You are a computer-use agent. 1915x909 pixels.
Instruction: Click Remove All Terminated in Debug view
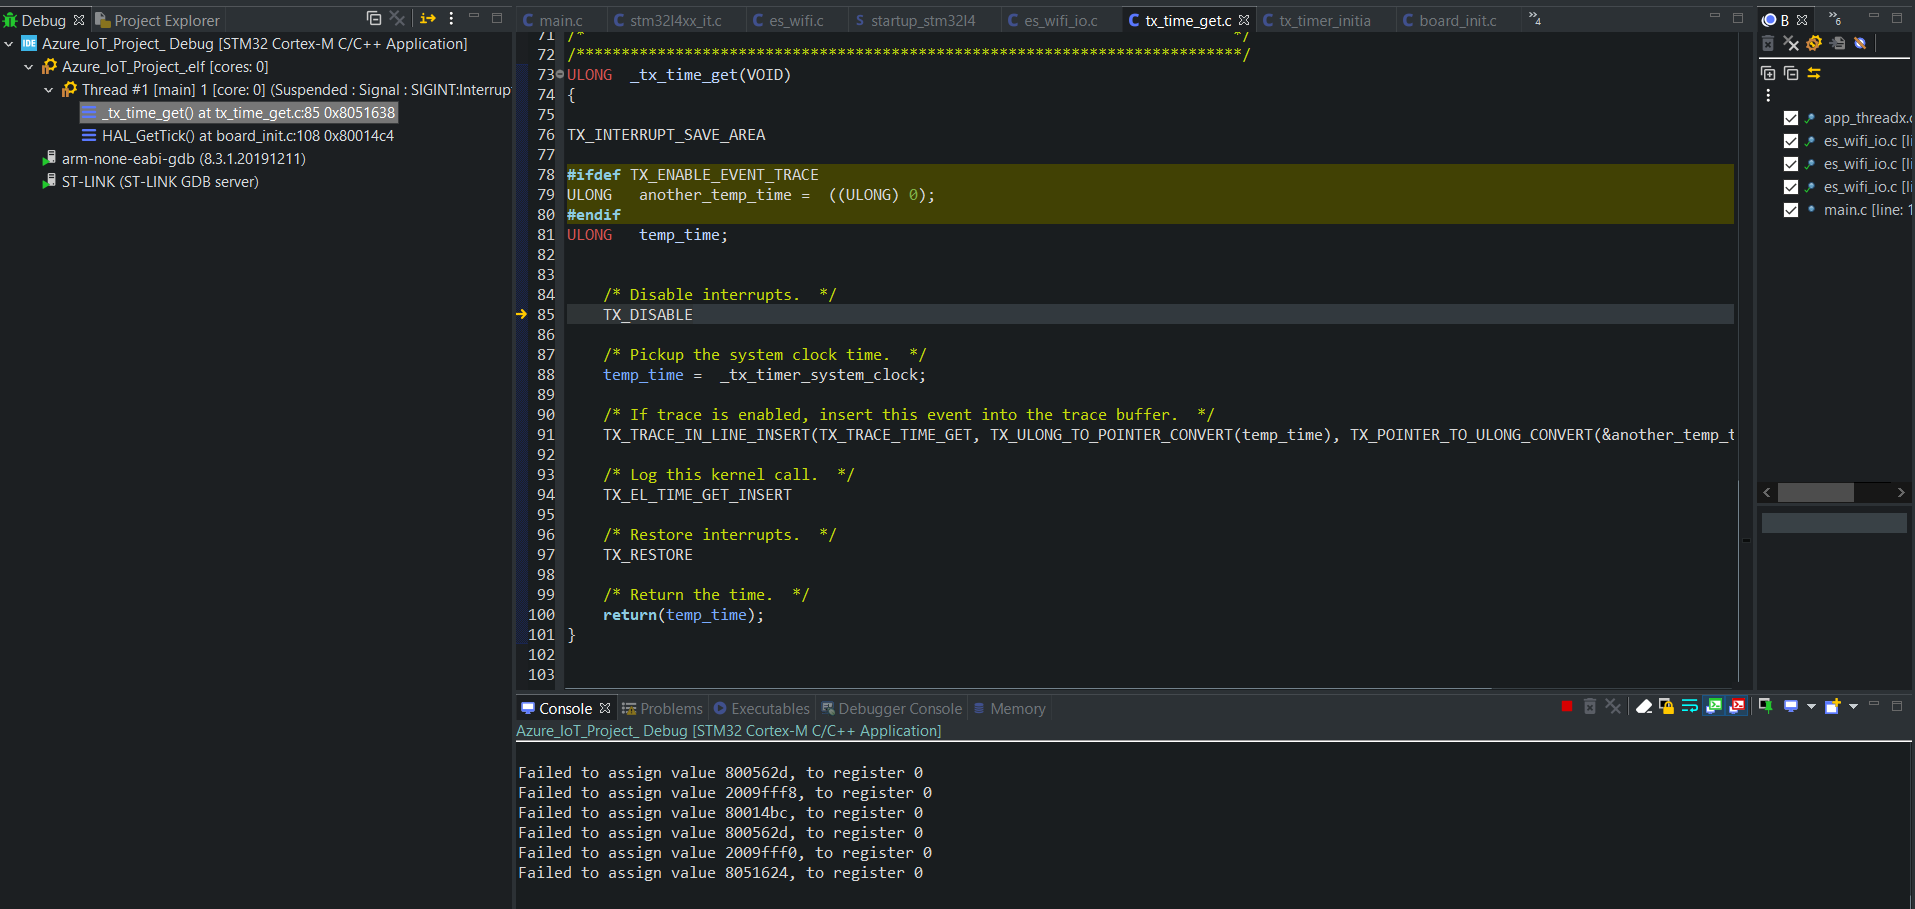click(x=397, y=18)
